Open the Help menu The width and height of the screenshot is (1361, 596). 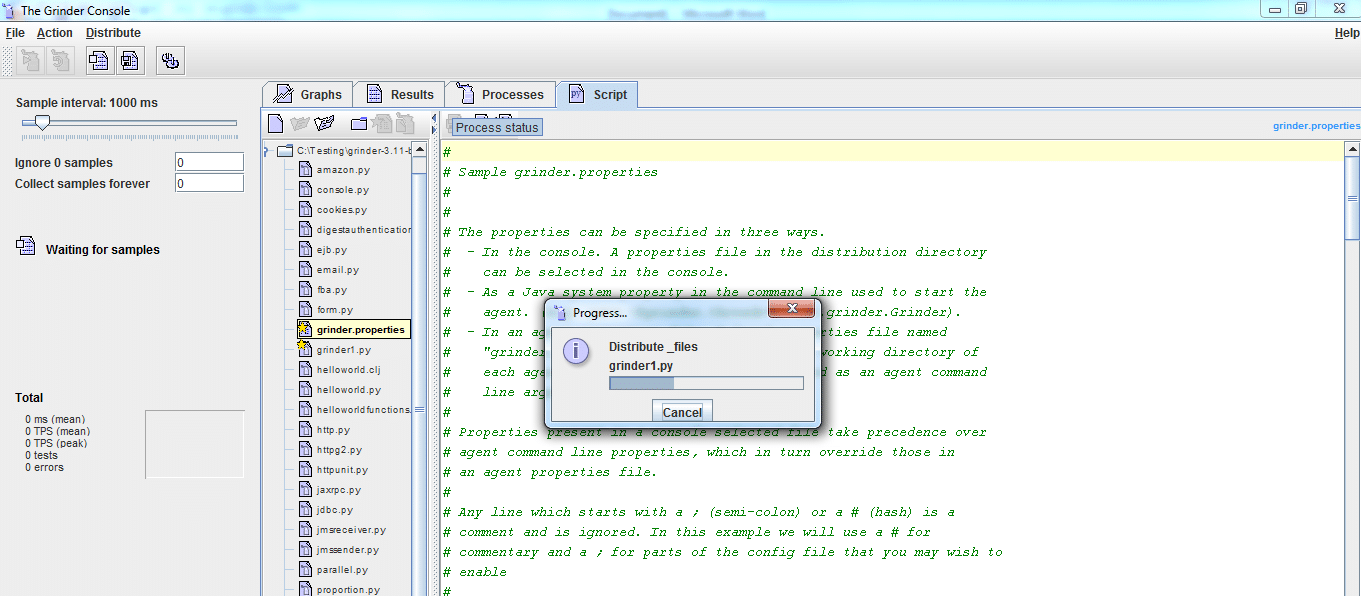1346,33
